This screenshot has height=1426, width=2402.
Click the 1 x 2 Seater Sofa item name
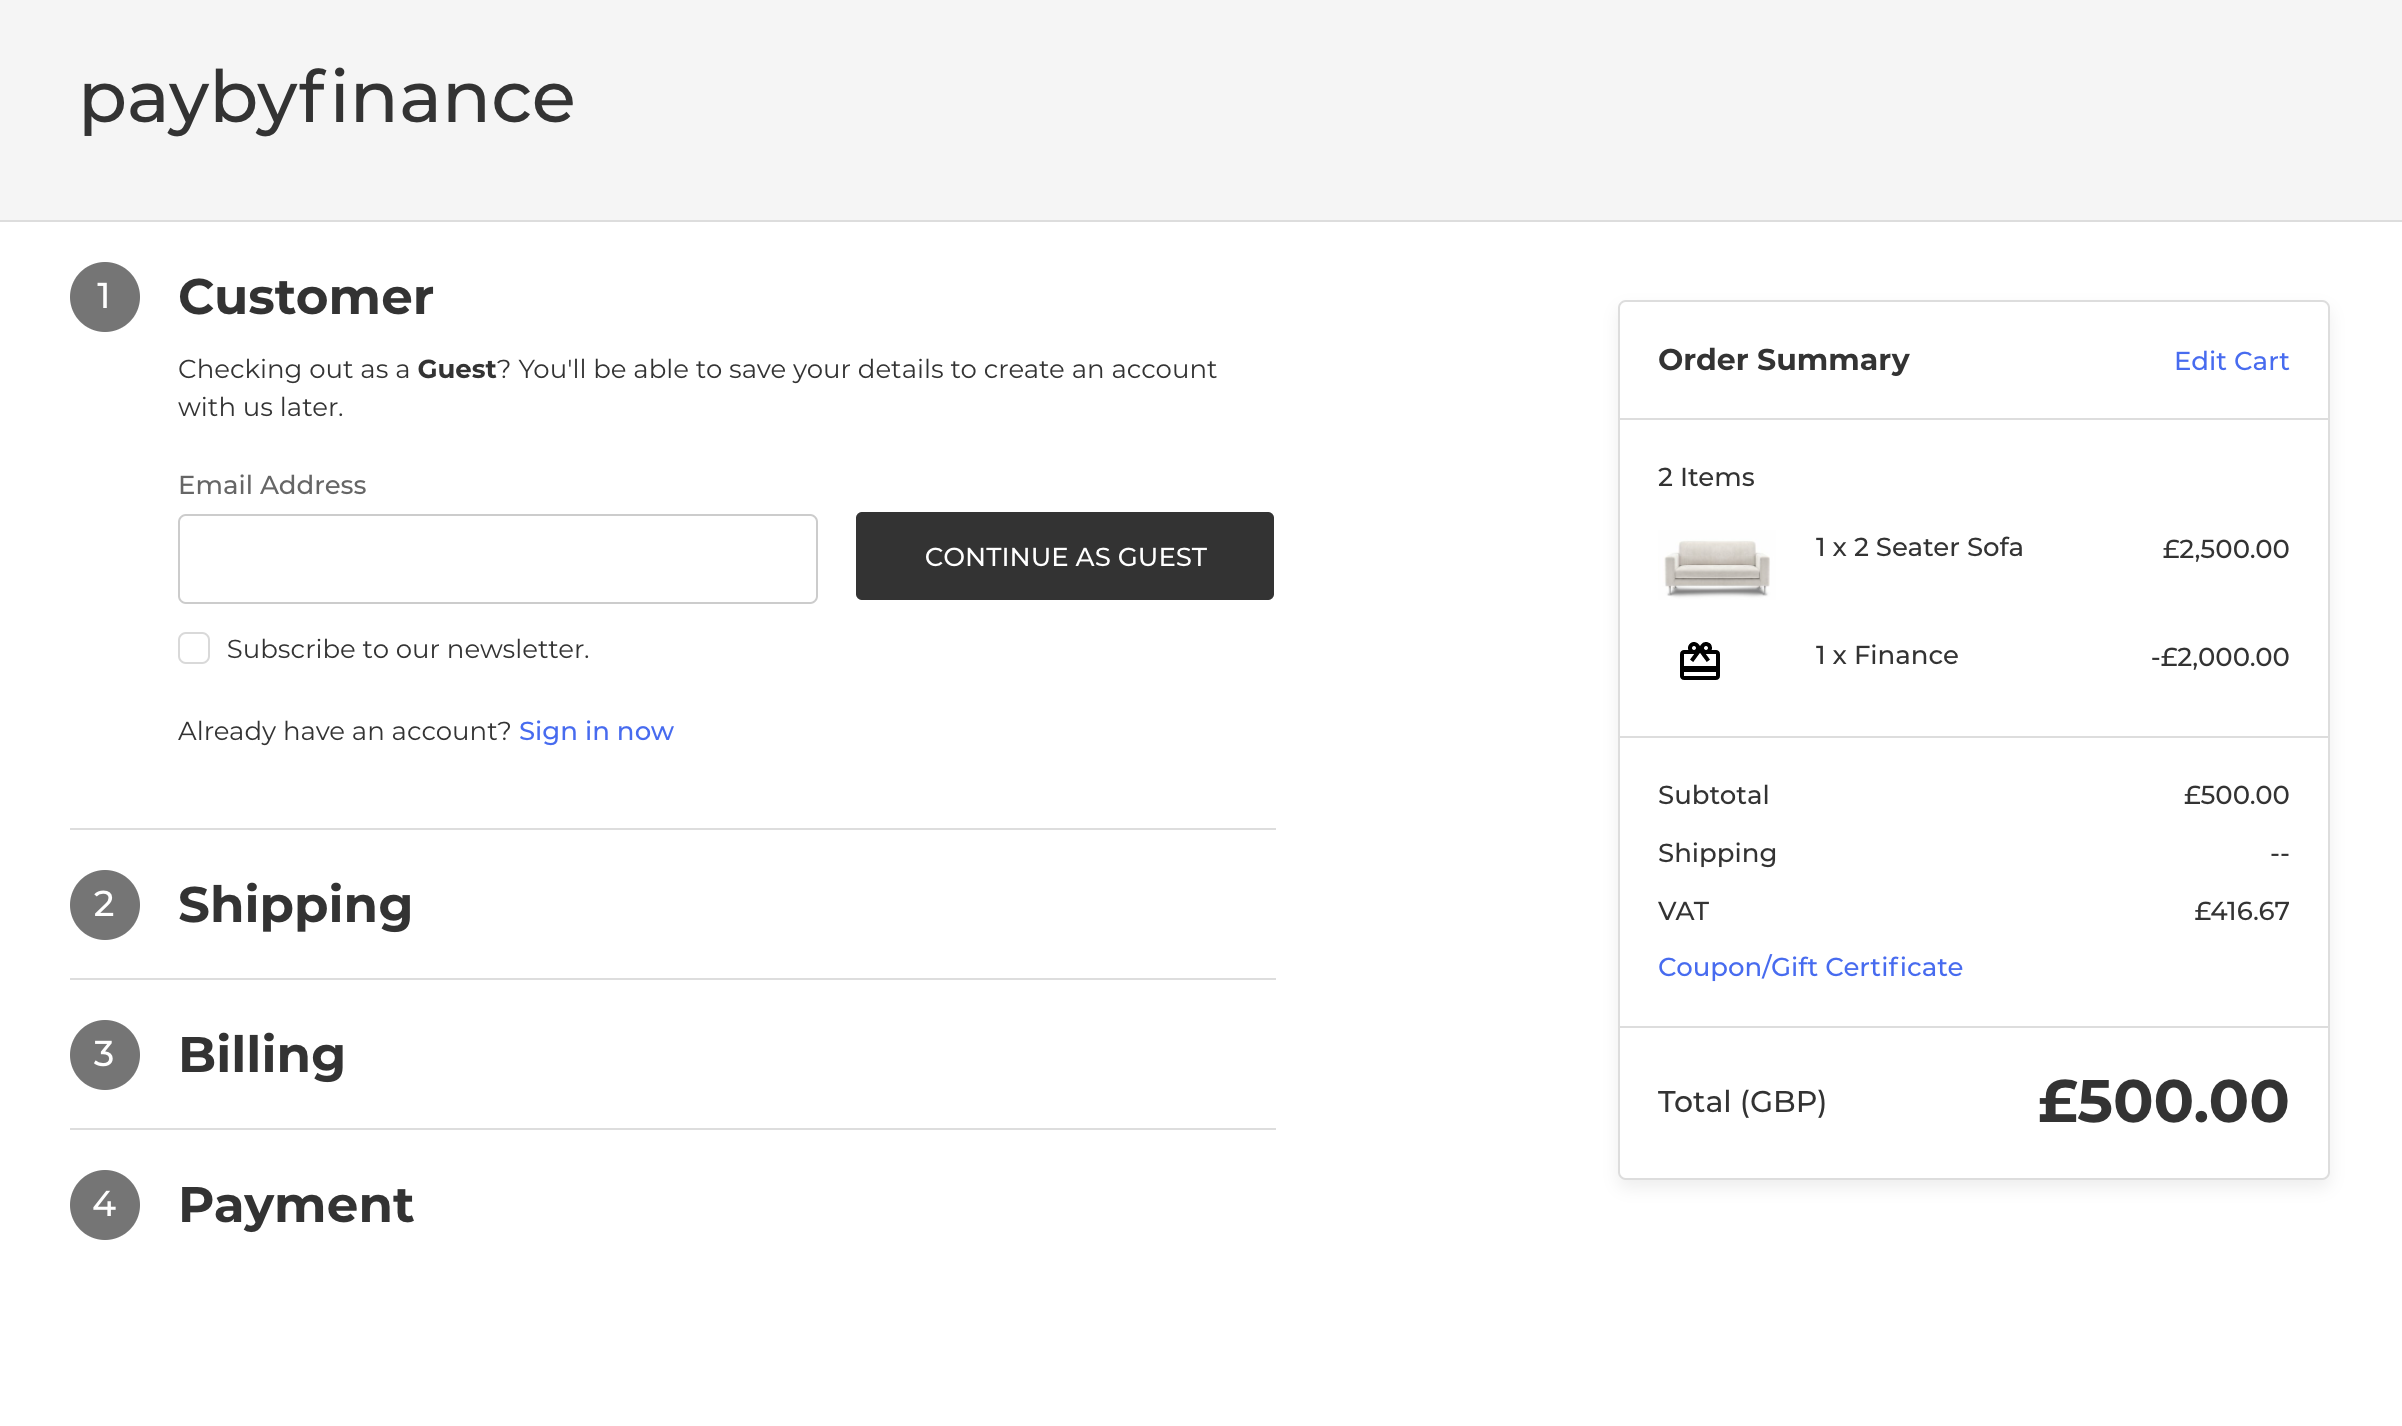pos(1918,547)
